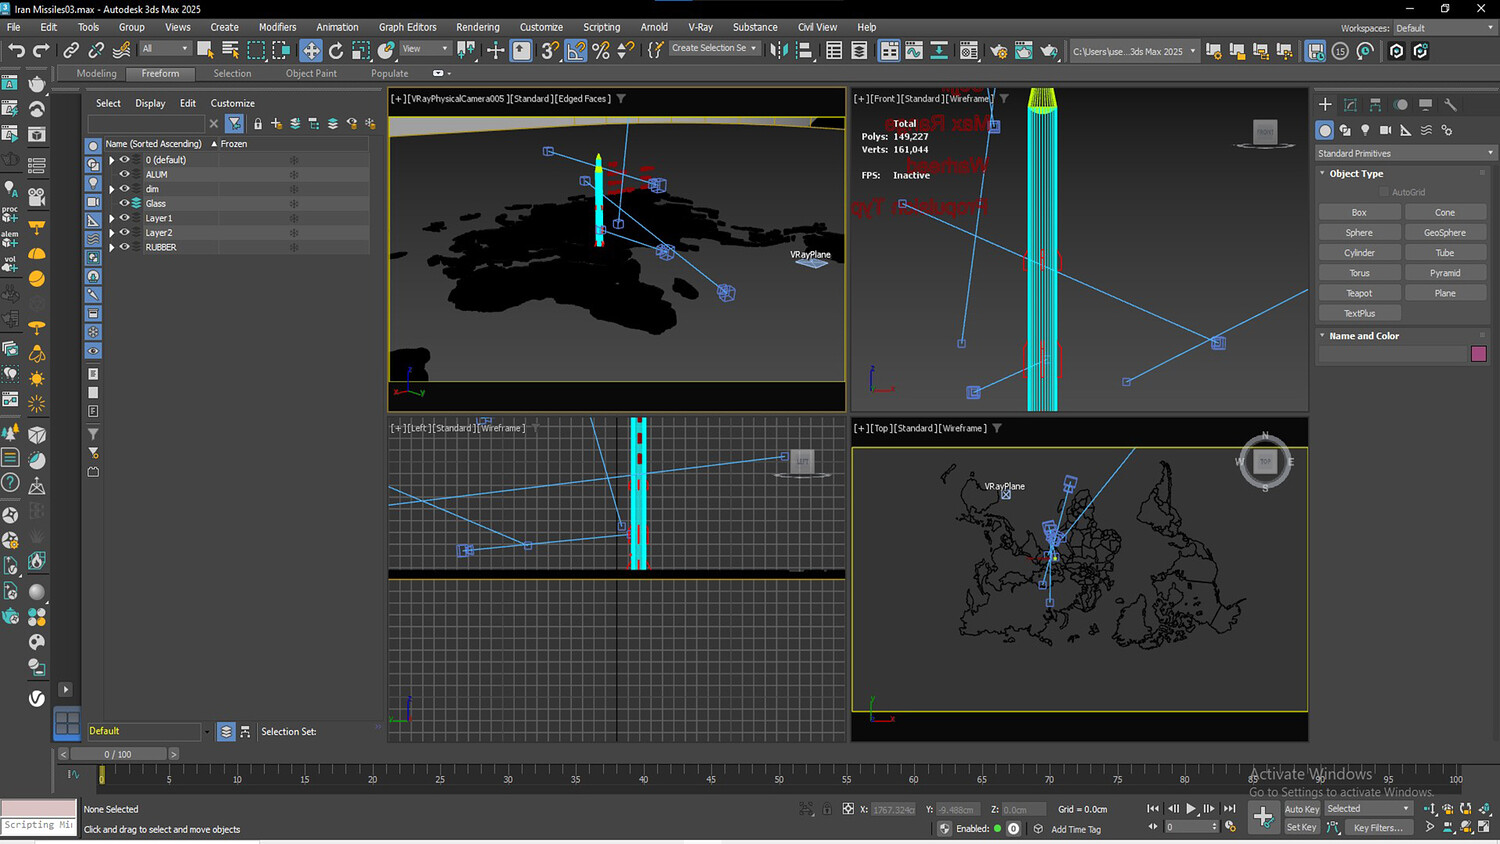1500x844 pixels.
Task: Open the Material Editor from the toolbar
Action: (968, 50)
